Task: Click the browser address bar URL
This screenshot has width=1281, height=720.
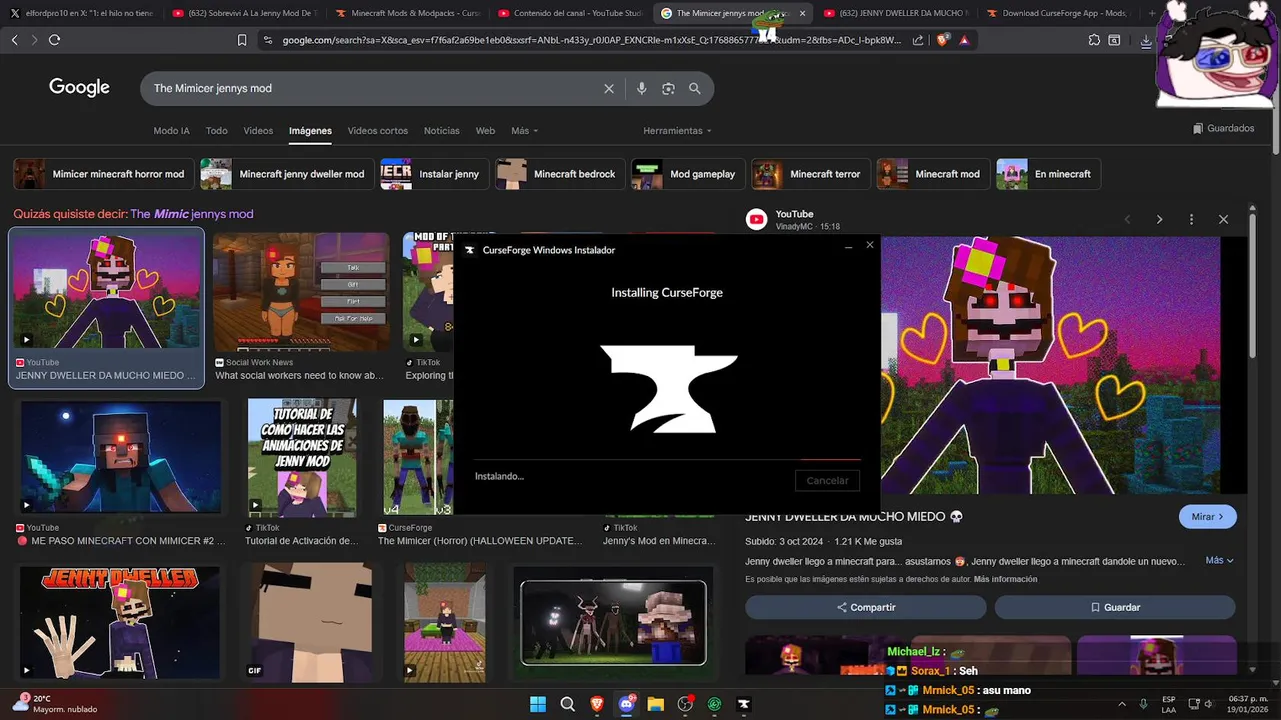Action: 591,40
